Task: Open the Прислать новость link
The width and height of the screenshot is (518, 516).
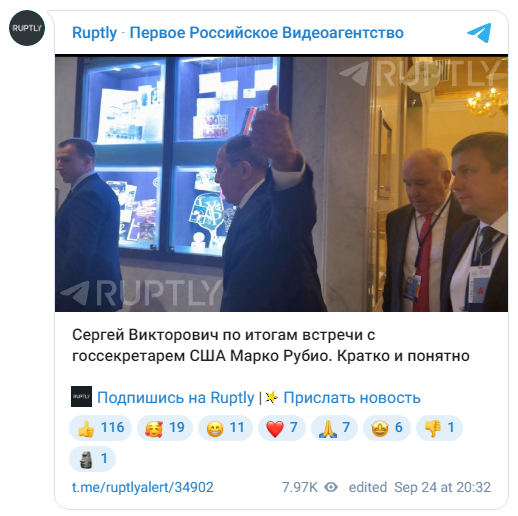Action: click(x=352, y=398)
